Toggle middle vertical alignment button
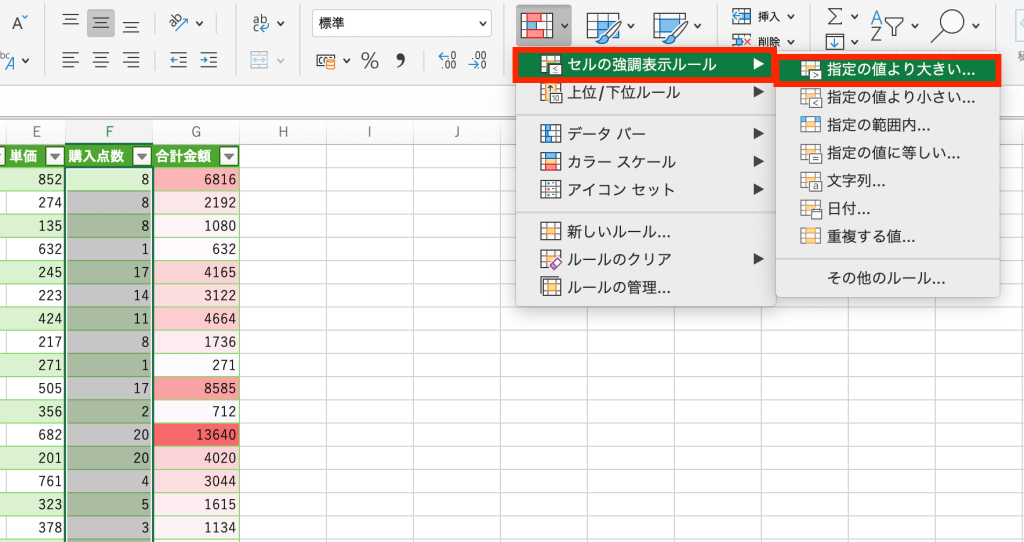Image resolution: width=1024 pixels, height=542 pixels. click(100, 22)
